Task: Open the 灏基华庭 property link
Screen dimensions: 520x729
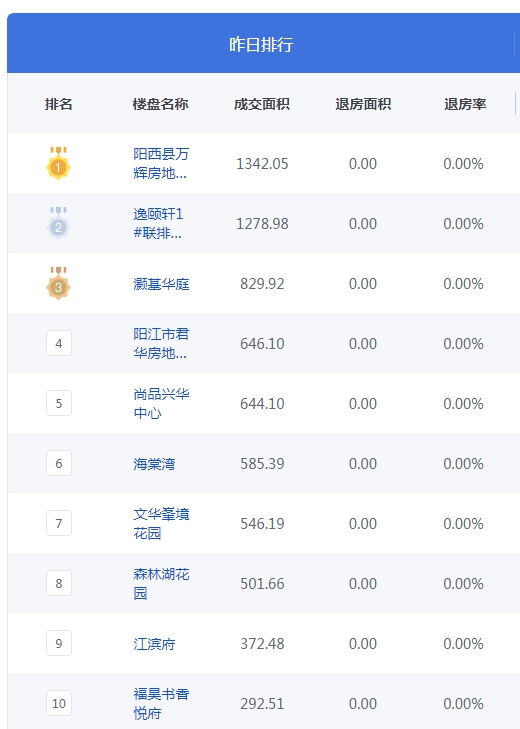Action: 161,284
